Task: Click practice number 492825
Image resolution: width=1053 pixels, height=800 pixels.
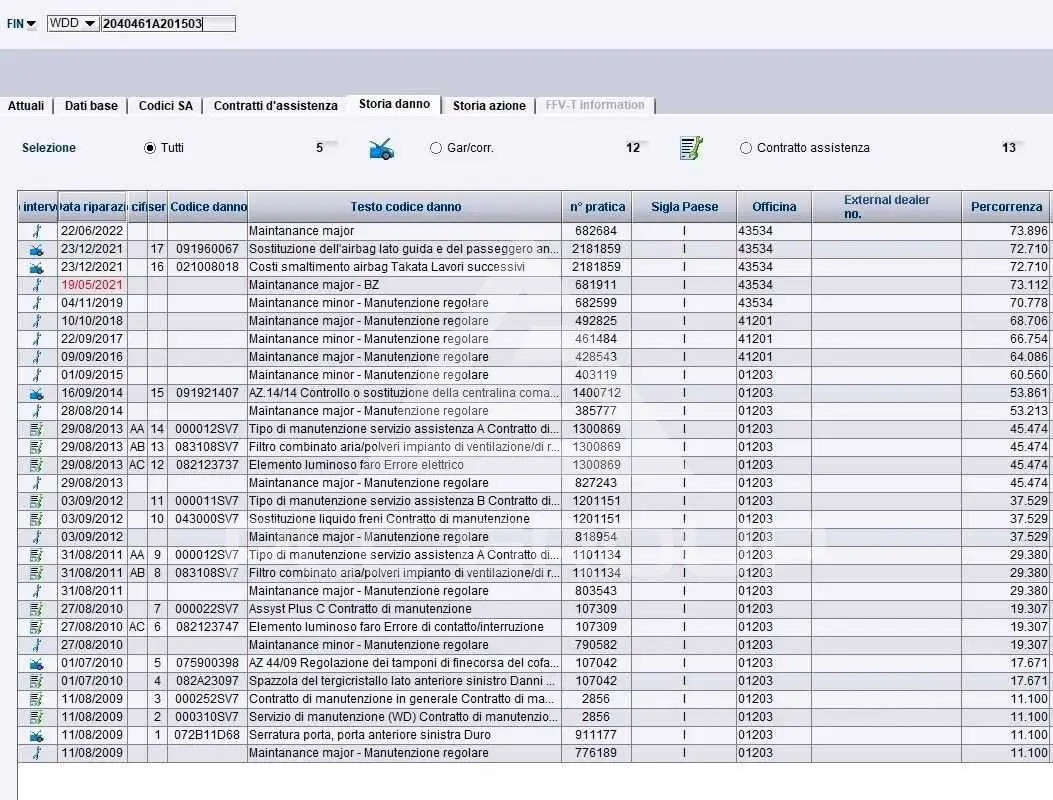Action: pos(596,321)
